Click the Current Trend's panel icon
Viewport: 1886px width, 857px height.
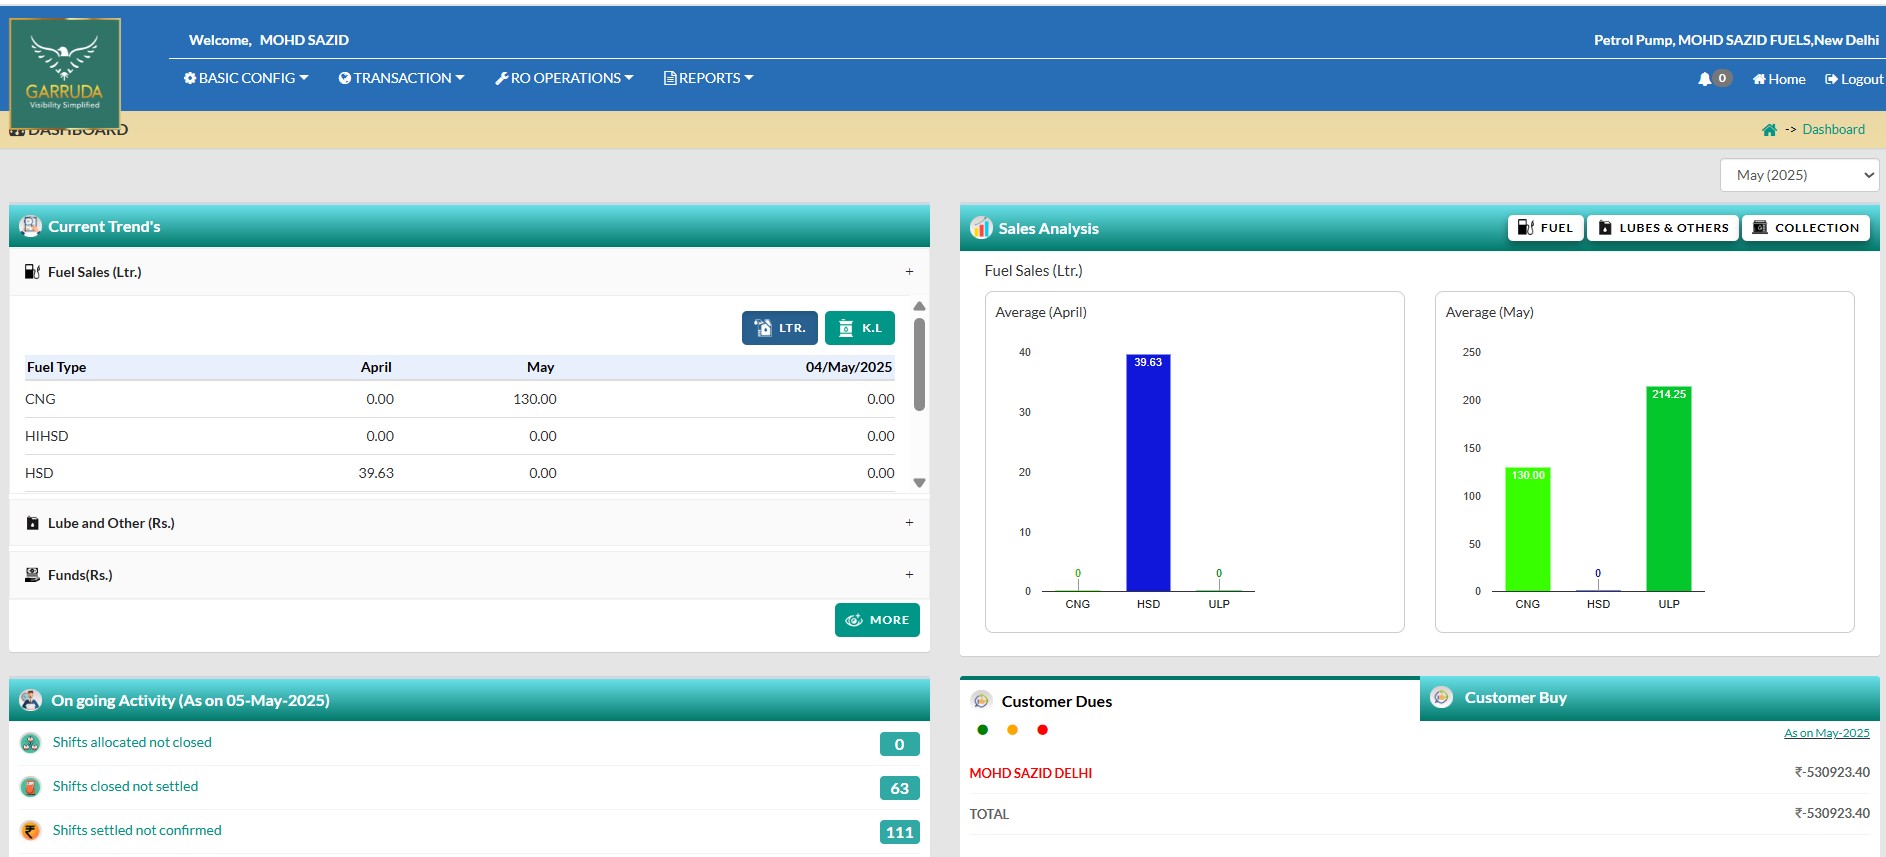pyautogui.click(x=30, y=226)
